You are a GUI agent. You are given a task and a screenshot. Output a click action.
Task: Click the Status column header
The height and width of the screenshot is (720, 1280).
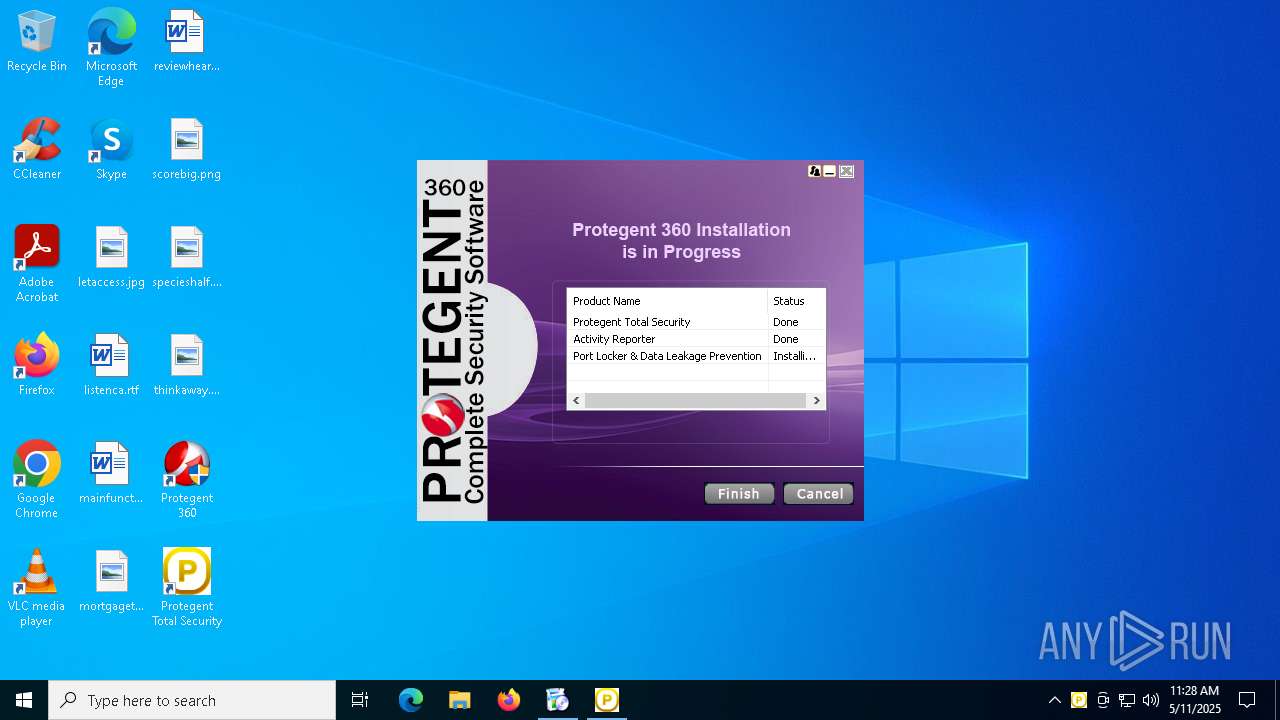click(x=796, y=301)
